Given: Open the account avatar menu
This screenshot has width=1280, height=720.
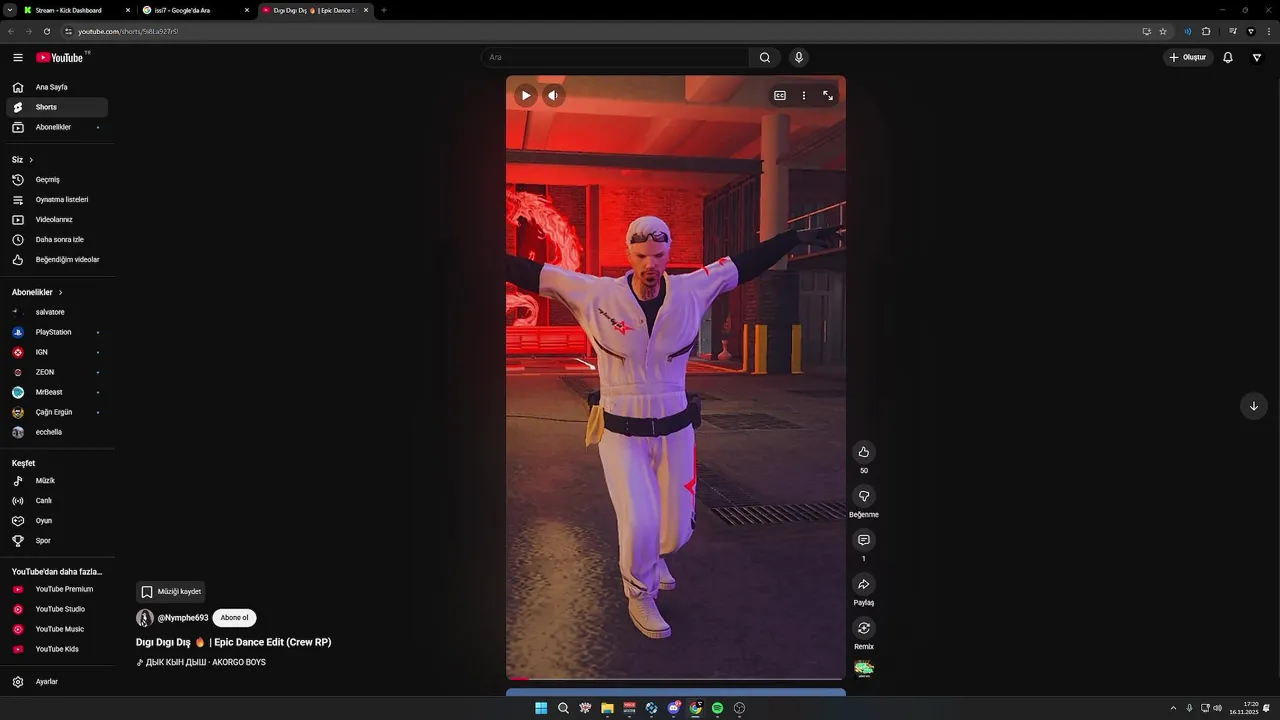Looking at the screenshot, I should pyautogui.click(x=1257, y=58).
